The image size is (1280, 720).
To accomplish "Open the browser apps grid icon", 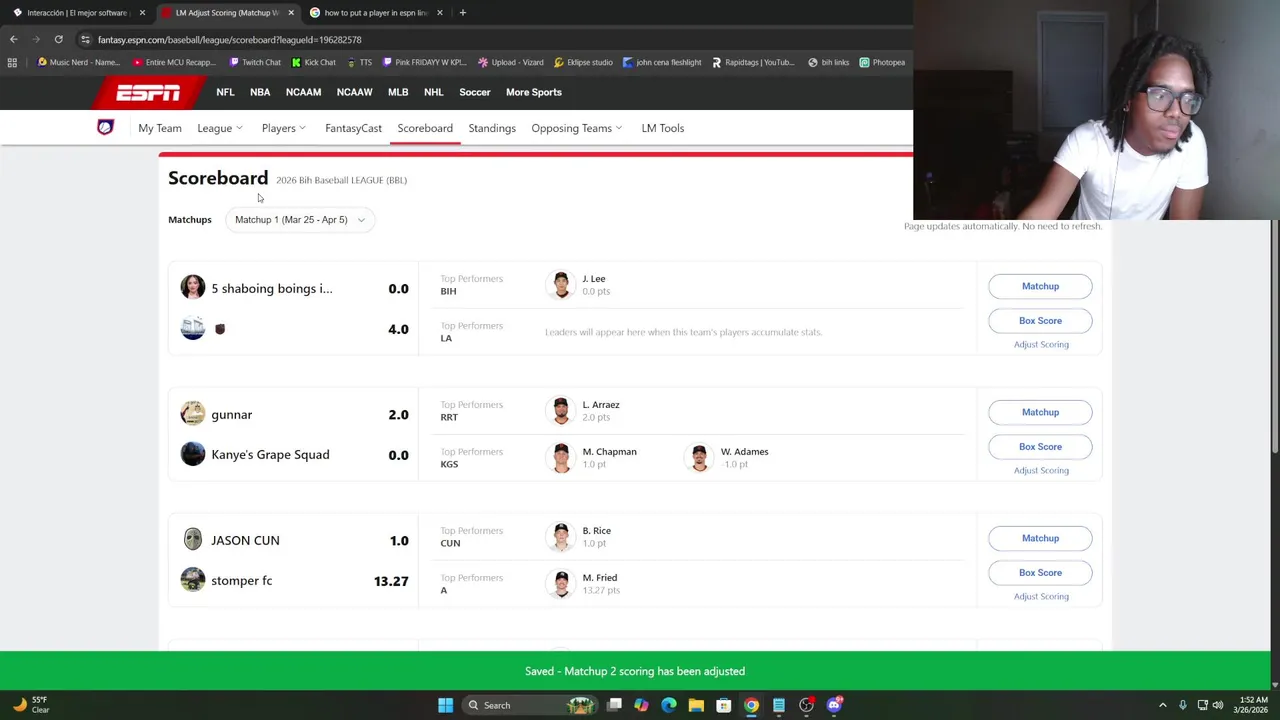I will click(12, 62).
